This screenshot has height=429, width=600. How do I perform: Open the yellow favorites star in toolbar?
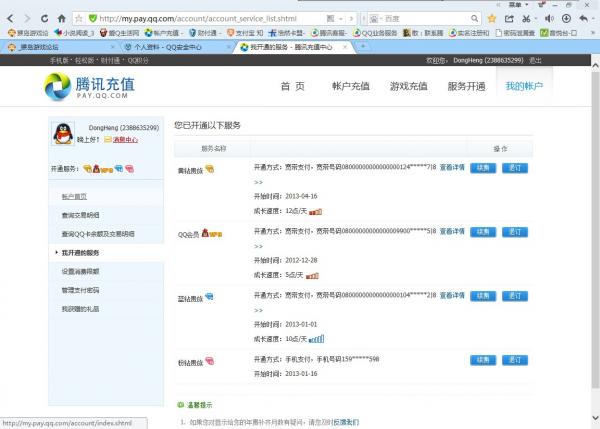pyautogui.click(x=492, y=18)
